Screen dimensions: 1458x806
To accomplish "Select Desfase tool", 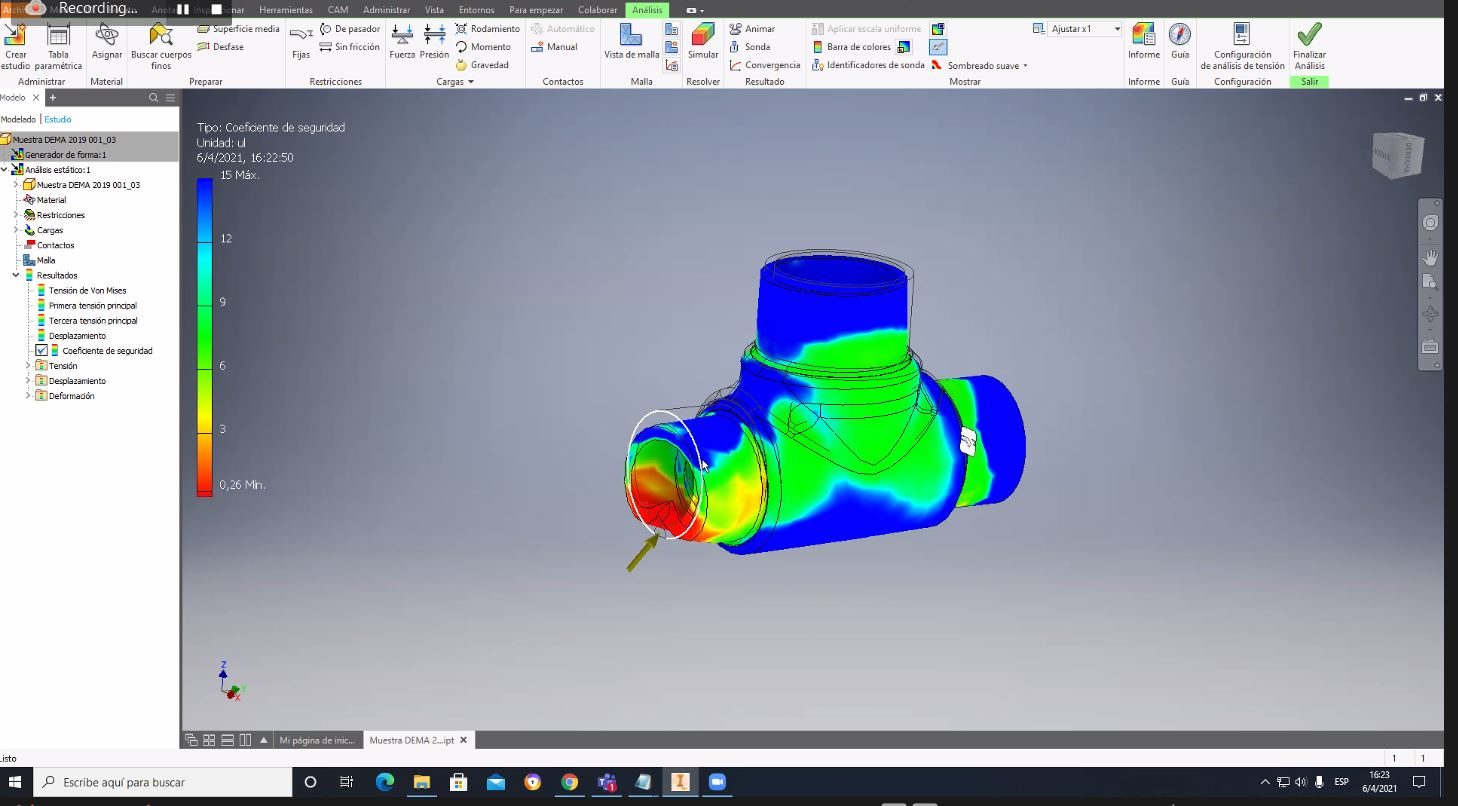I will [221, 47].
